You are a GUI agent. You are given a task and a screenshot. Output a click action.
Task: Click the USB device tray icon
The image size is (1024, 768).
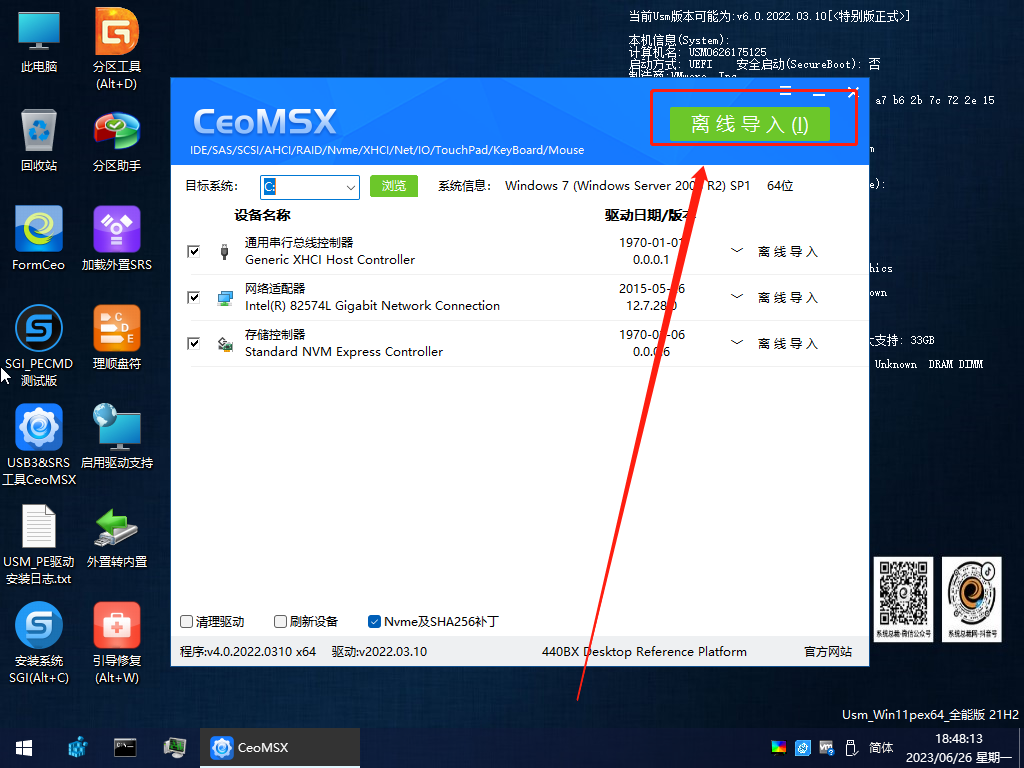click(x=850, y=748)
